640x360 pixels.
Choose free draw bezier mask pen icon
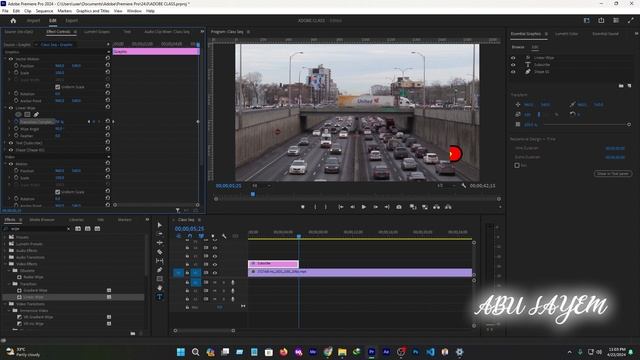(36, 115)
